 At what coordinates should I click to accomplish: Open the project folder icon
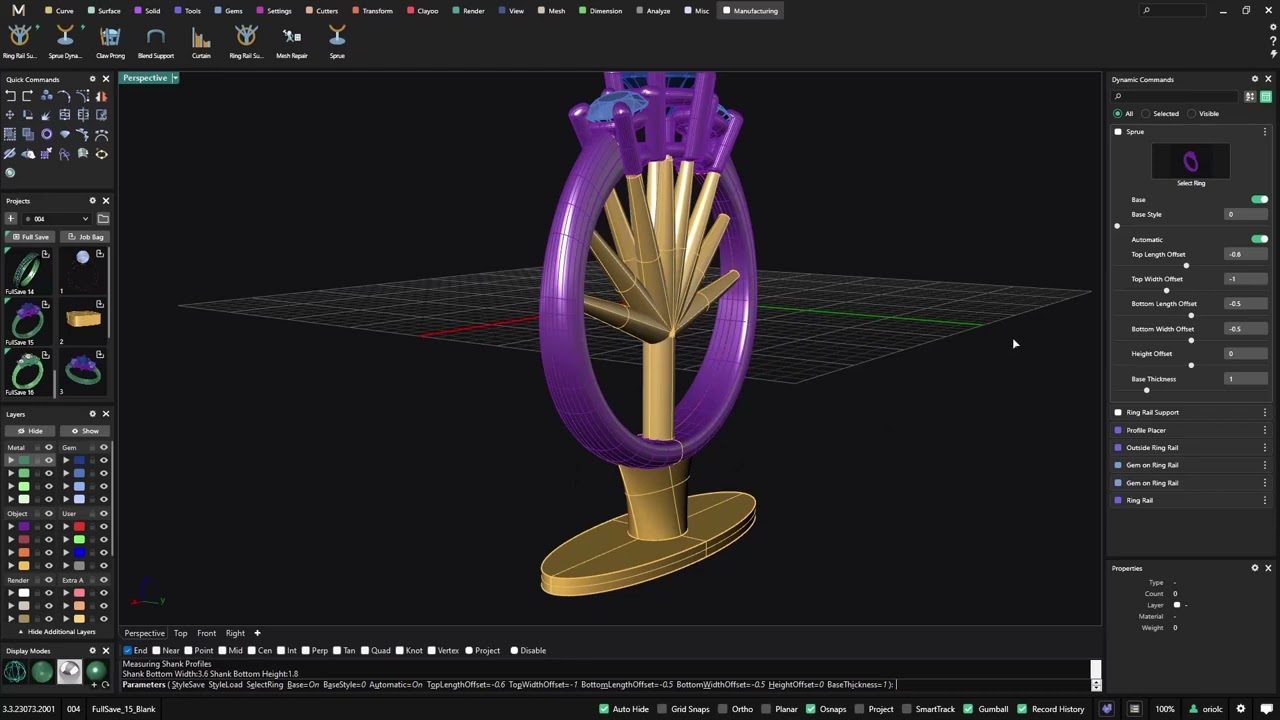pos(103,218)
